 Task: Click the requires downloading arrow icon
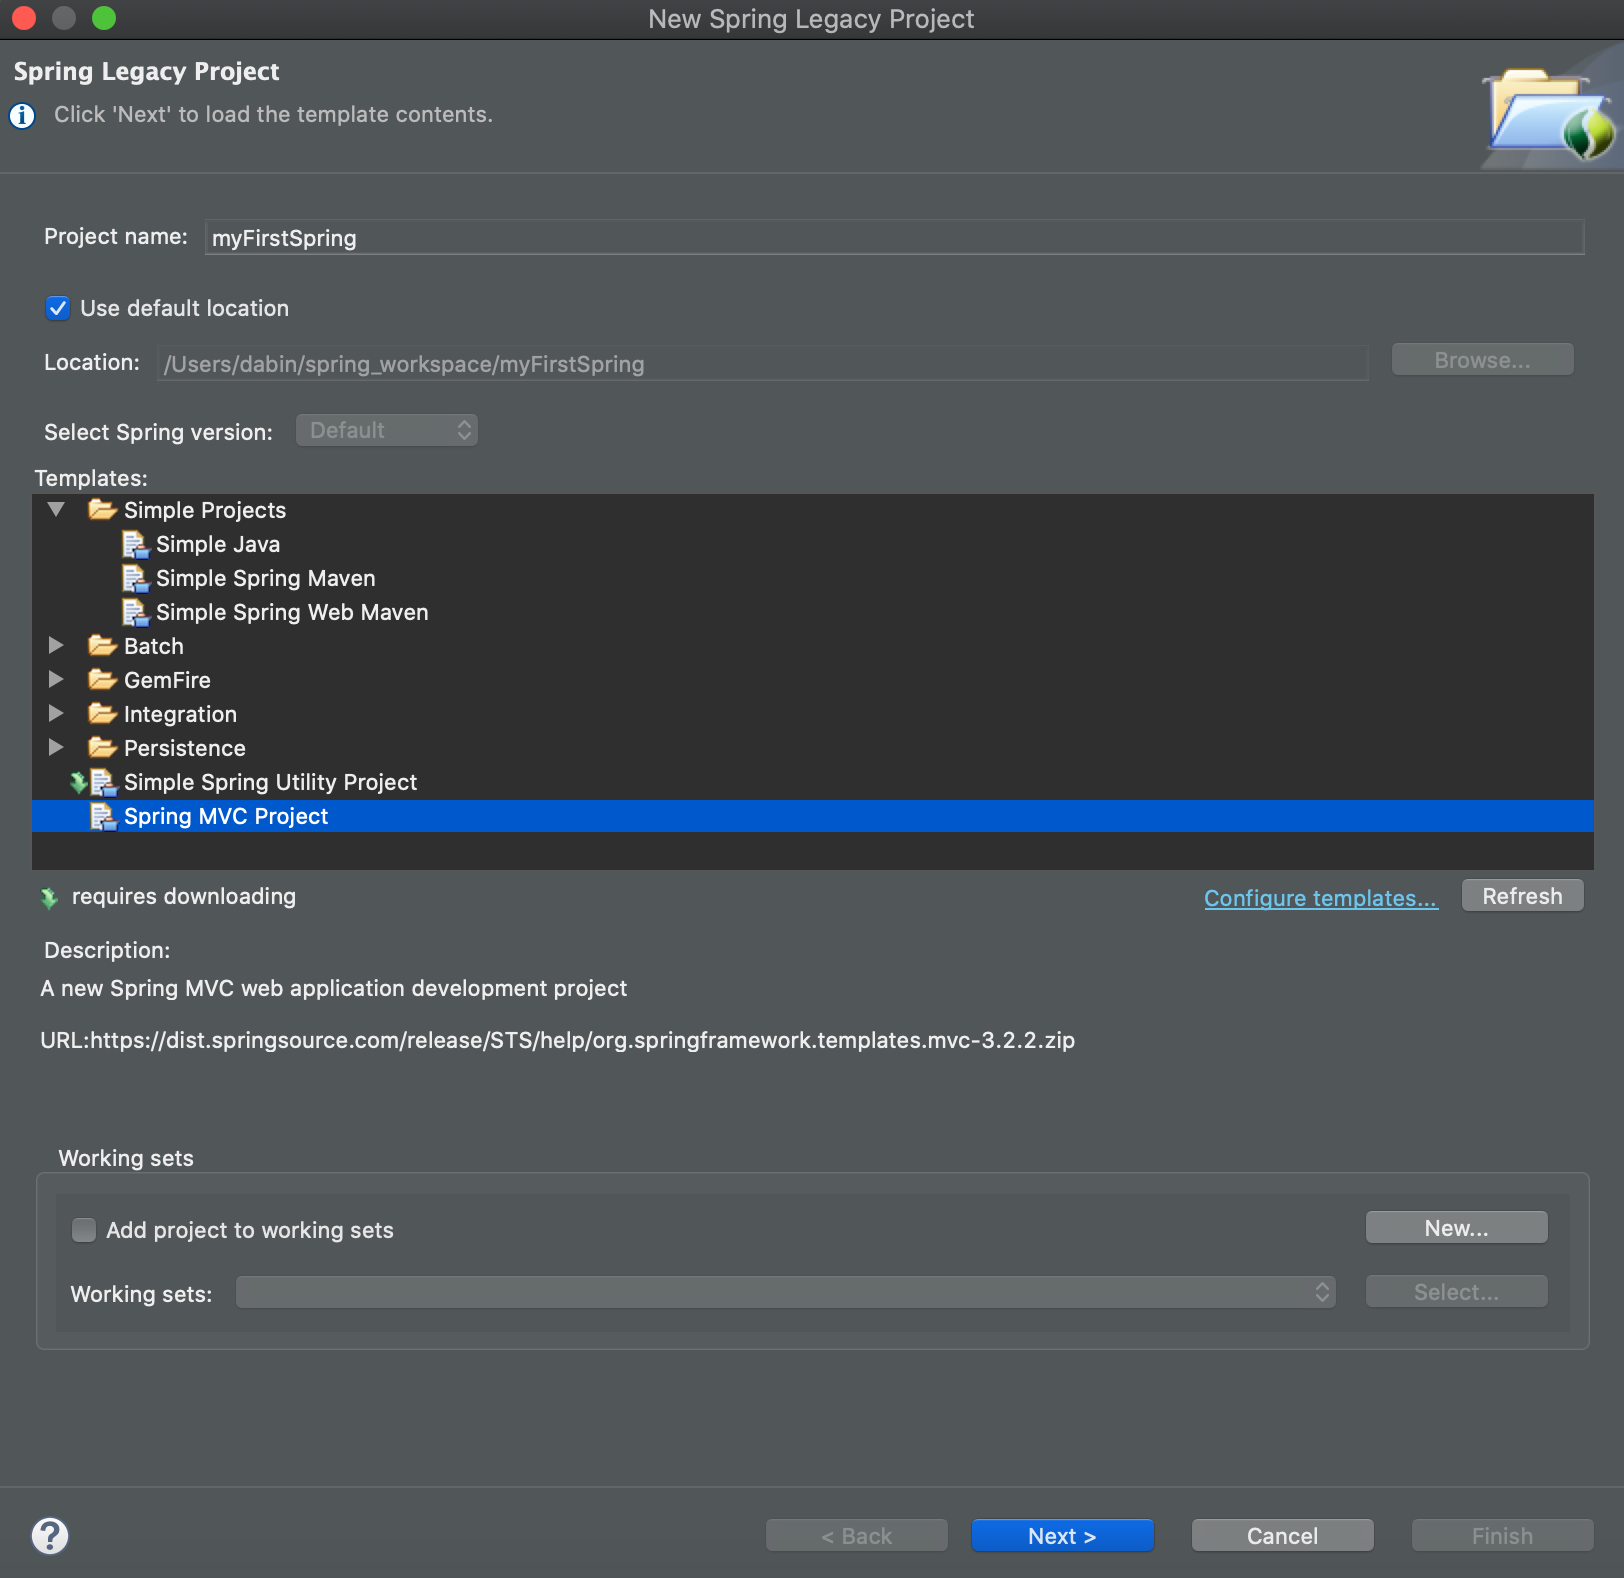49,898
